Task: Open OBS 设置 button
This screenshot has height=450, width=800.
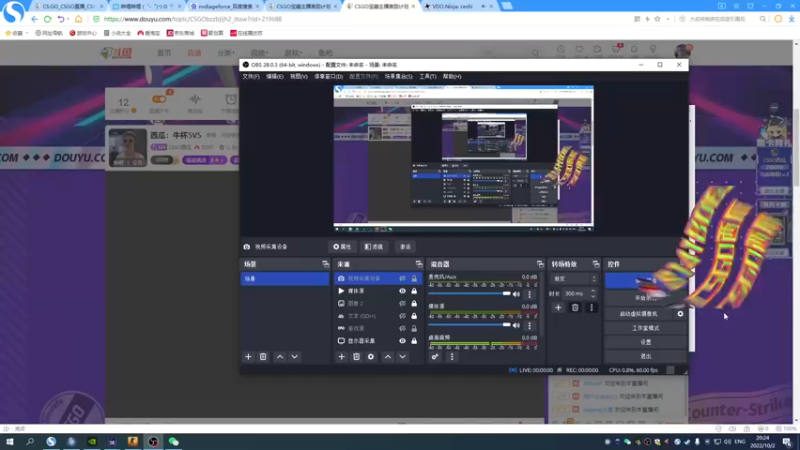Action: point(645,342)
